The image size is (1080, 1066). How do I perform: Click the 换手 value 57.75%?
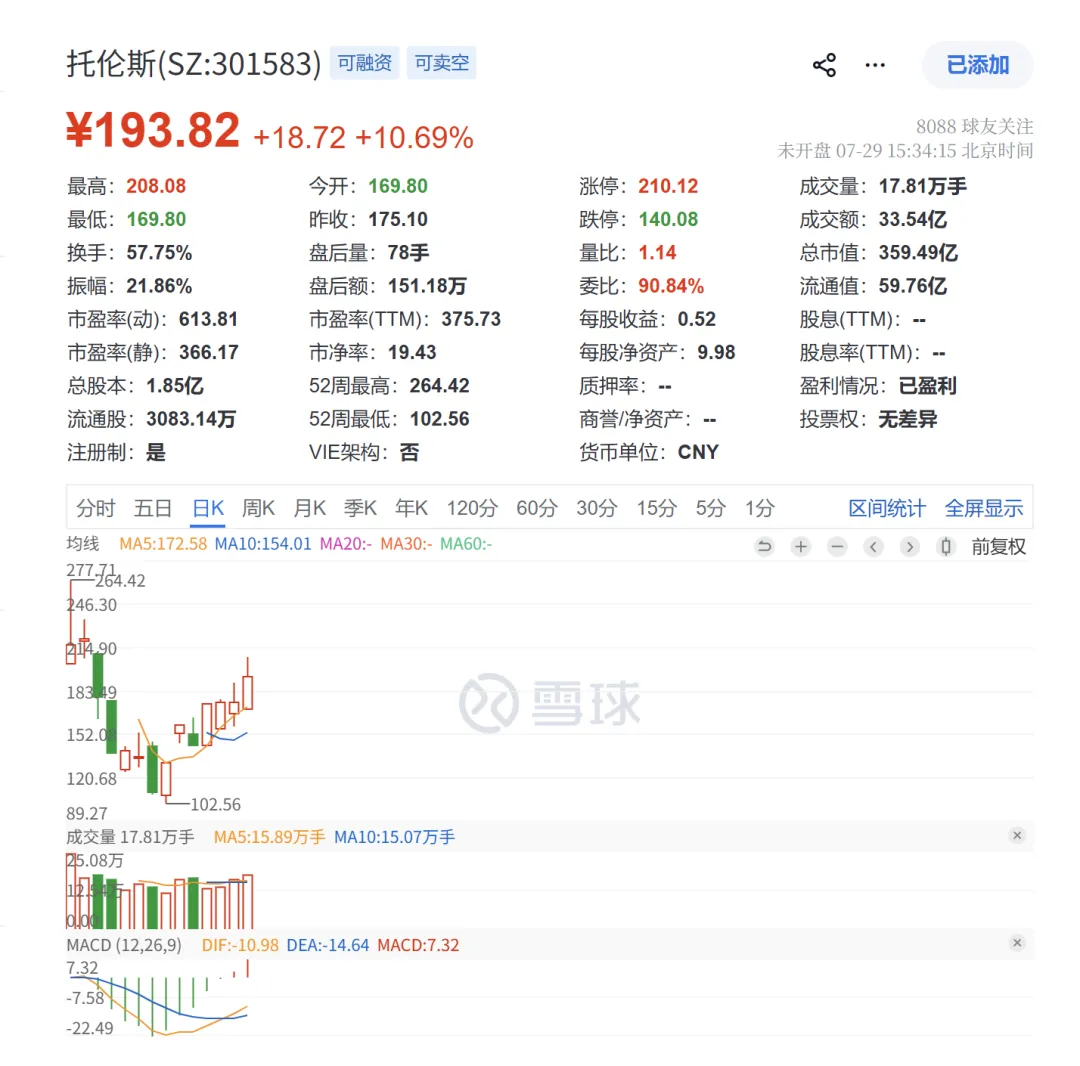[x=159, y=253]
